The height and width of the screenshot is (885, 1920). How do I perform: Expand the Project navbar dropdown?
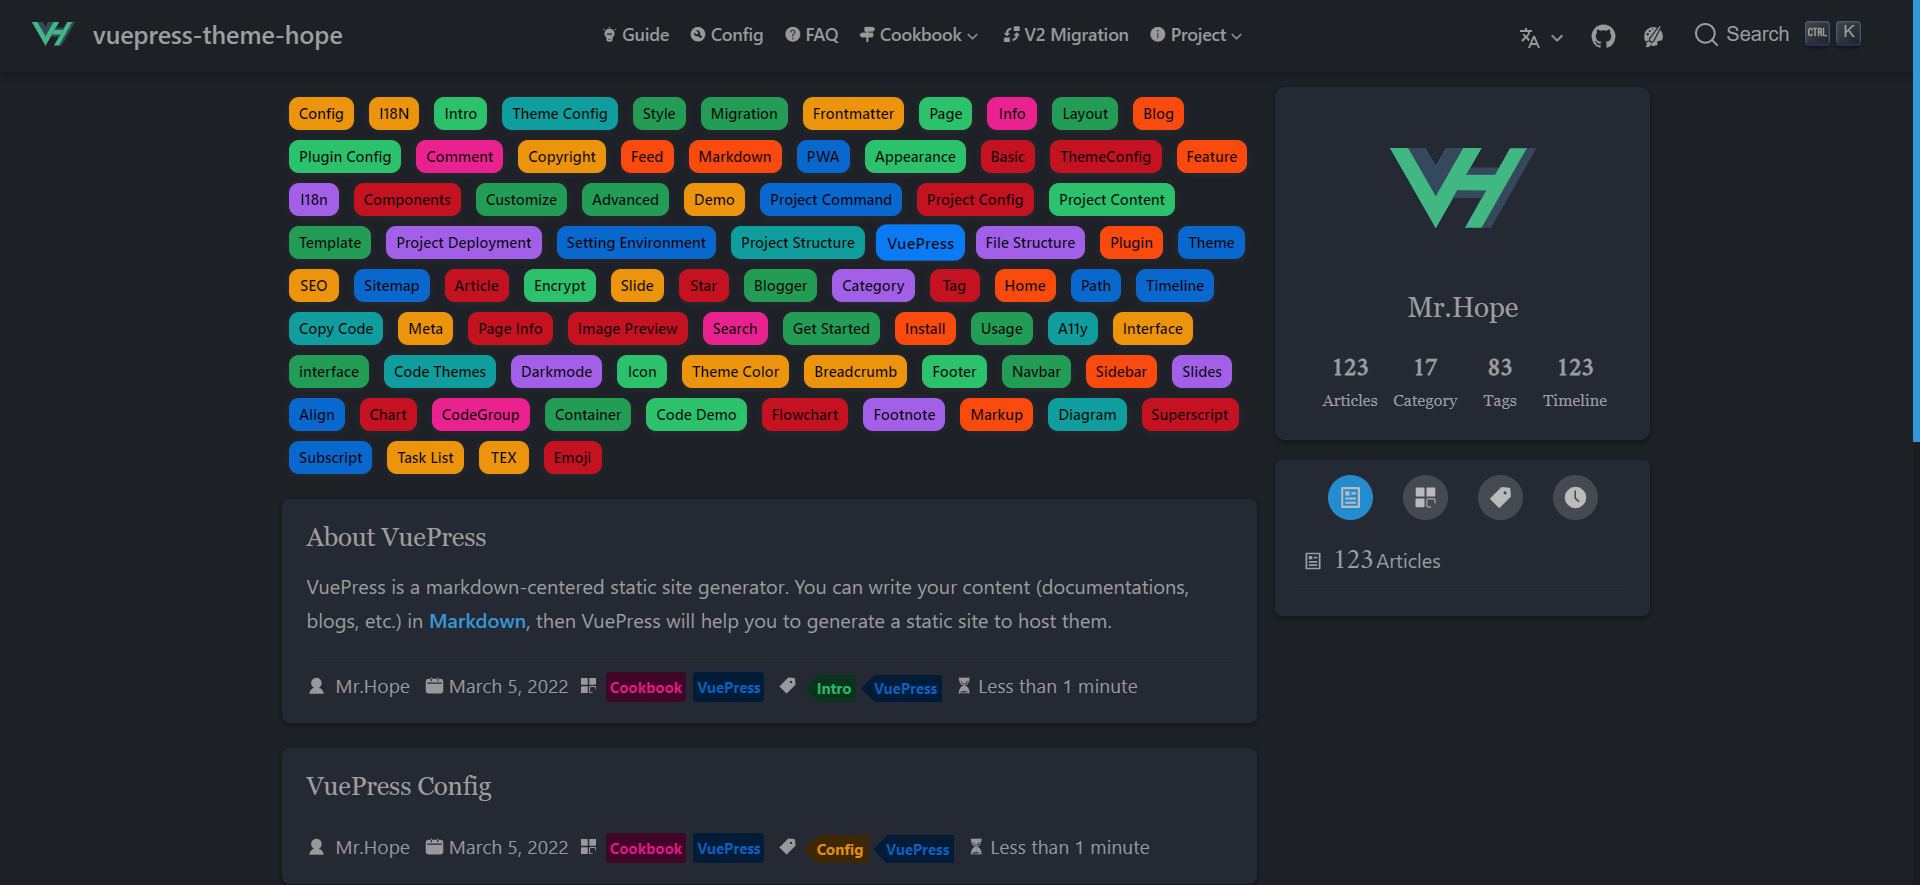coord(1196,35)
